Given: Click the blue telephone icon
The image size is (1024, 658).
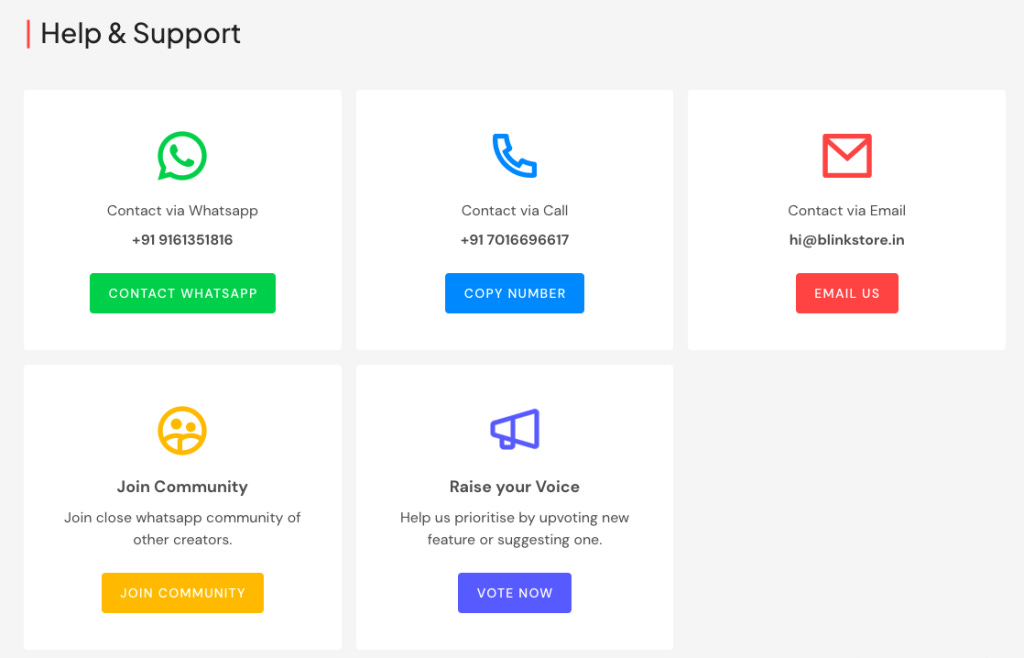Looking at the screenshot, I should tap(514, 156).
